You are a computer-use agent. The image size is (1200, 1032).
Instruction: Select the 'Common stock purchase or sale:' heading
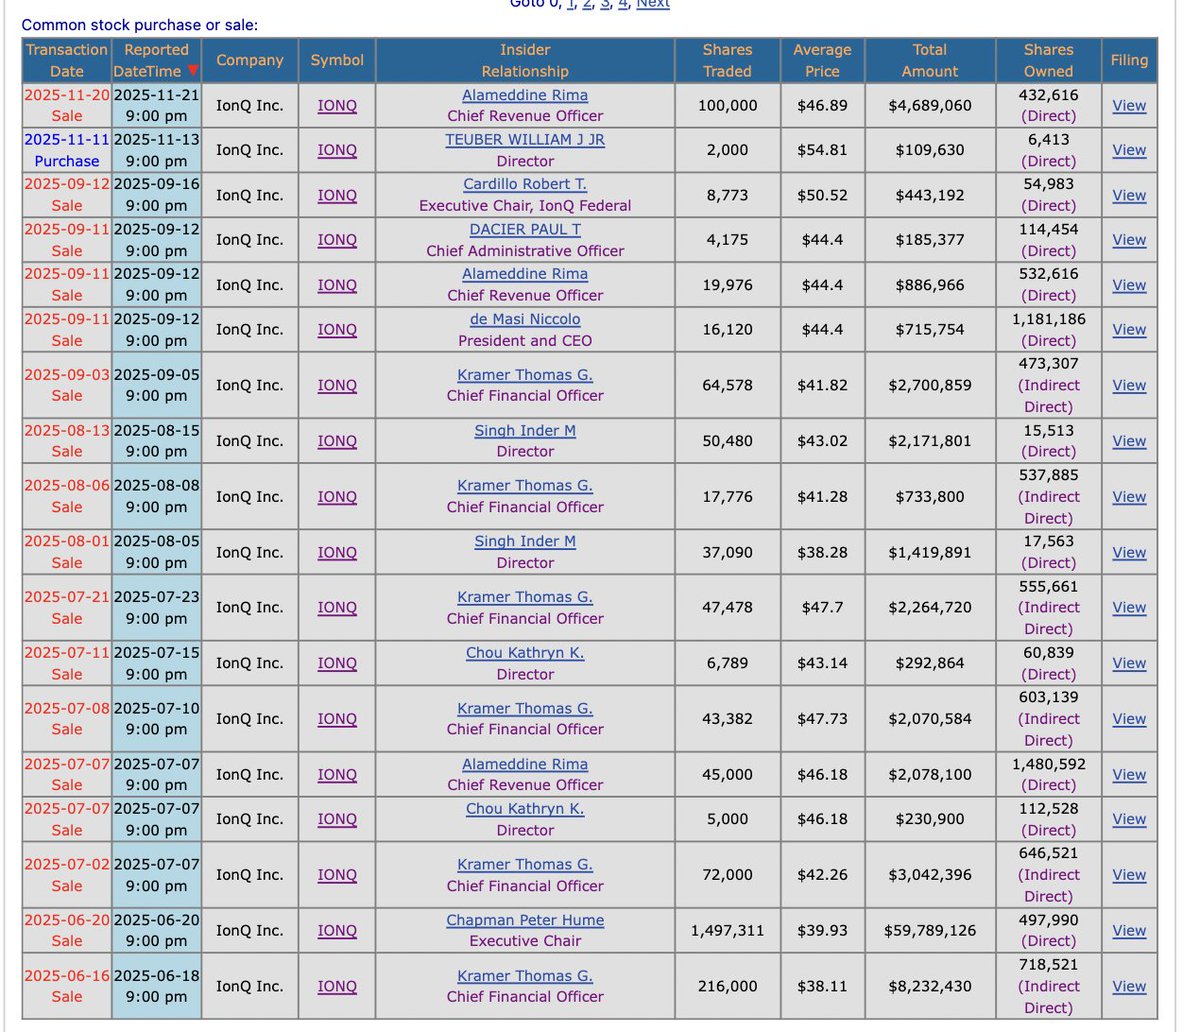click(x=139, y=24)
